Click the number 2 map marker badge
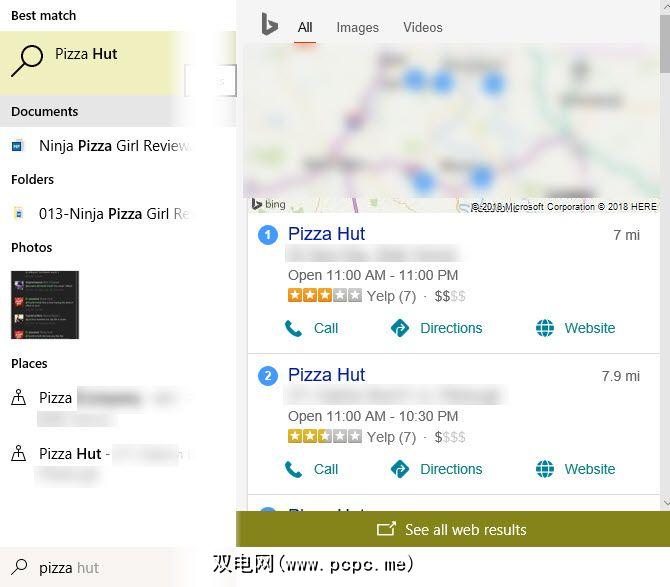This screenshot has height=587, width=670. tap(268, 376)
